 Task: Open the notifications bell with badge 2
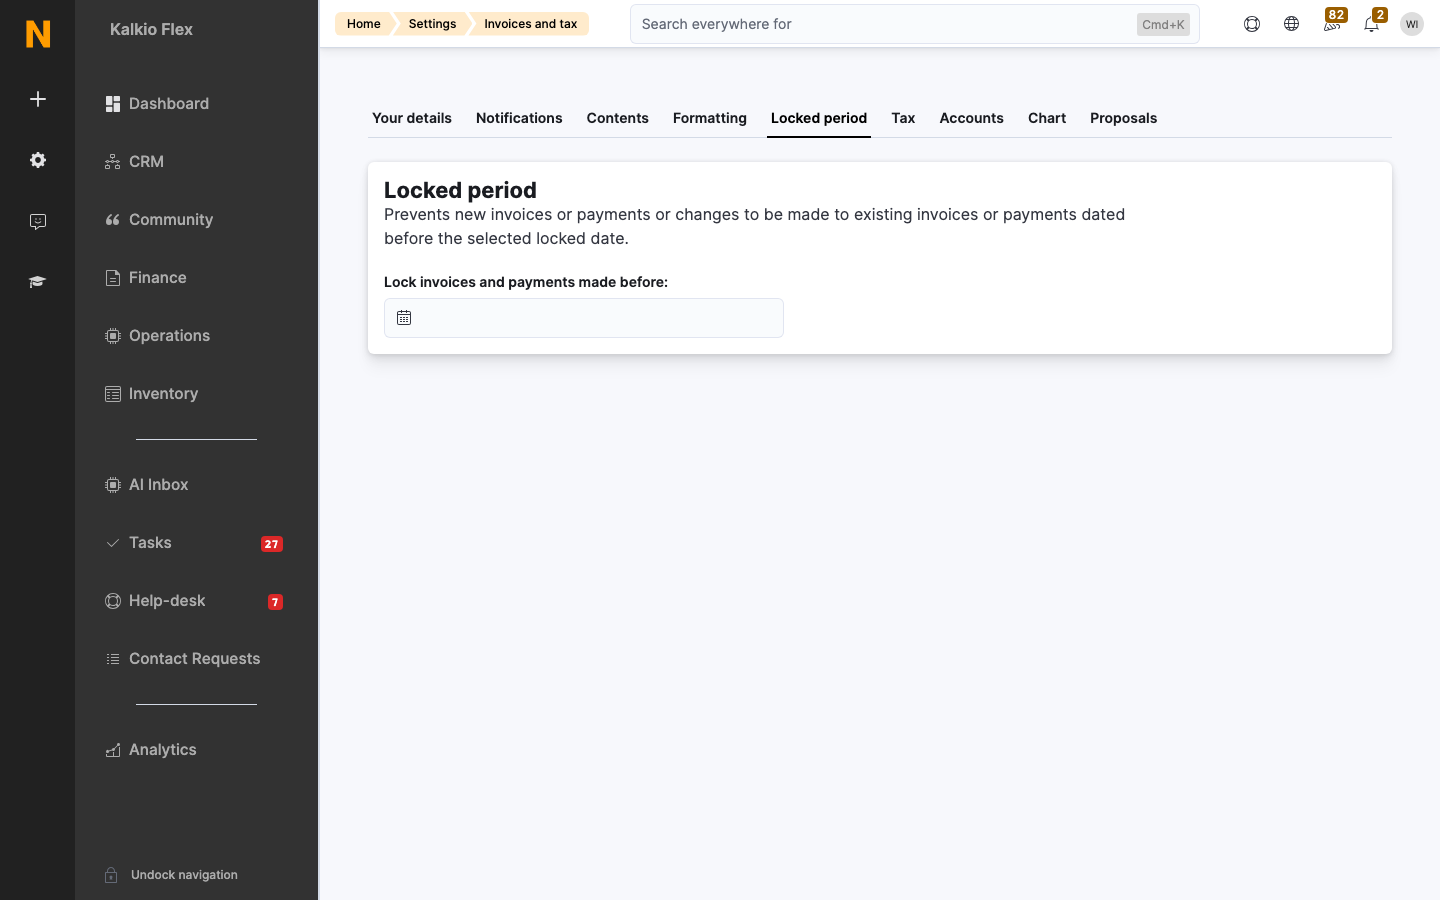tap(1372, 24)
